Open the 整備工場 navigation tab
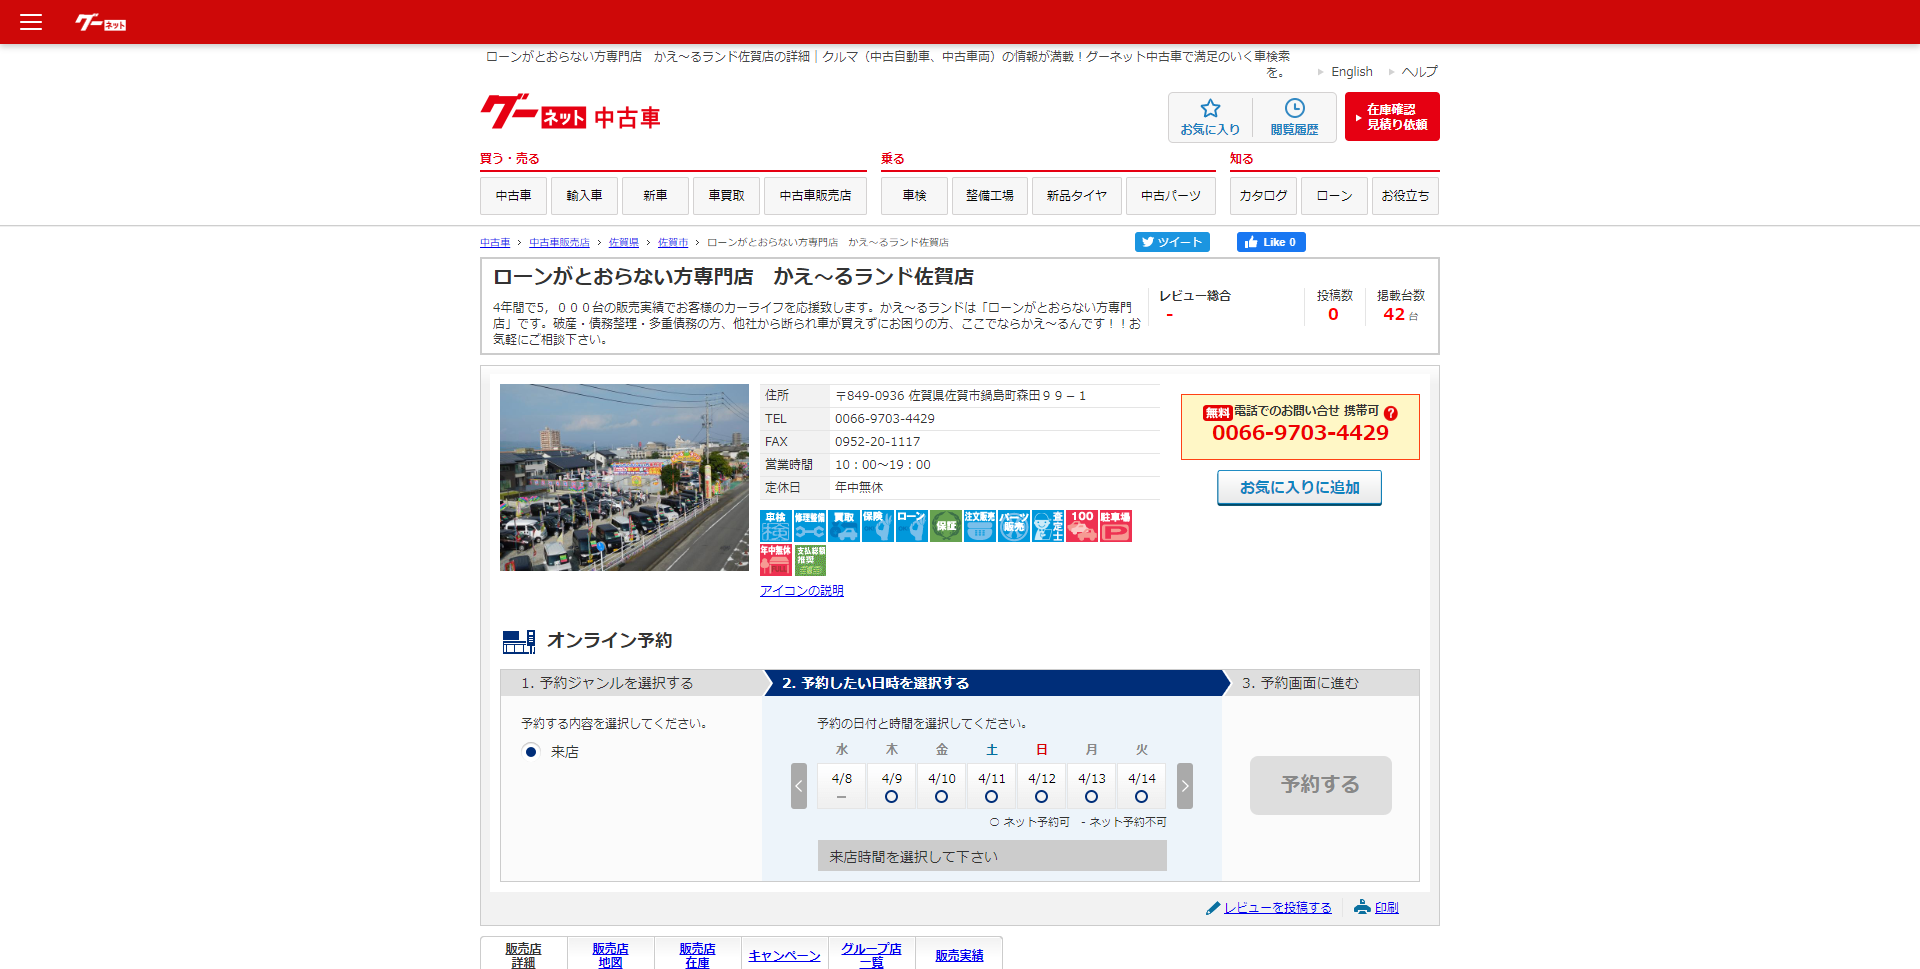The width and height of the screenshot is (1920, 969). (x=989, y=196)
